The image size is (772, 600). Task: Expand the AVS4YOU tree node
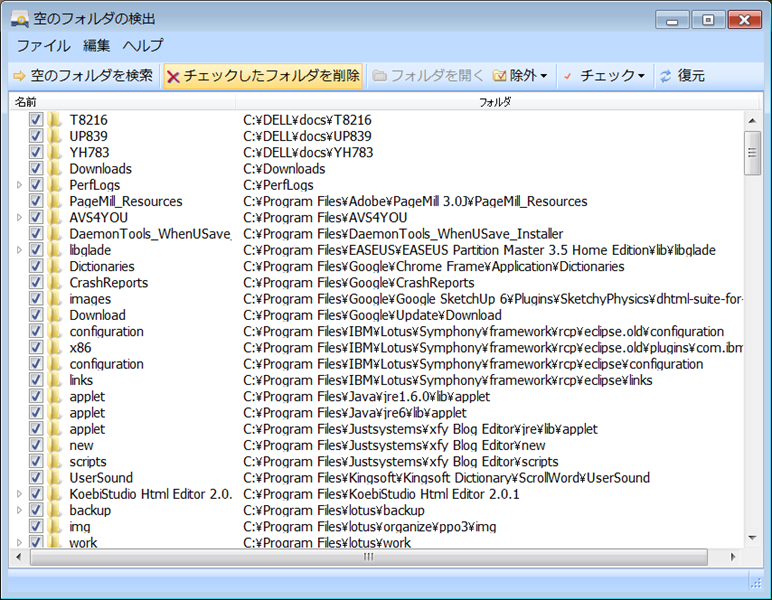pos(19,218)
